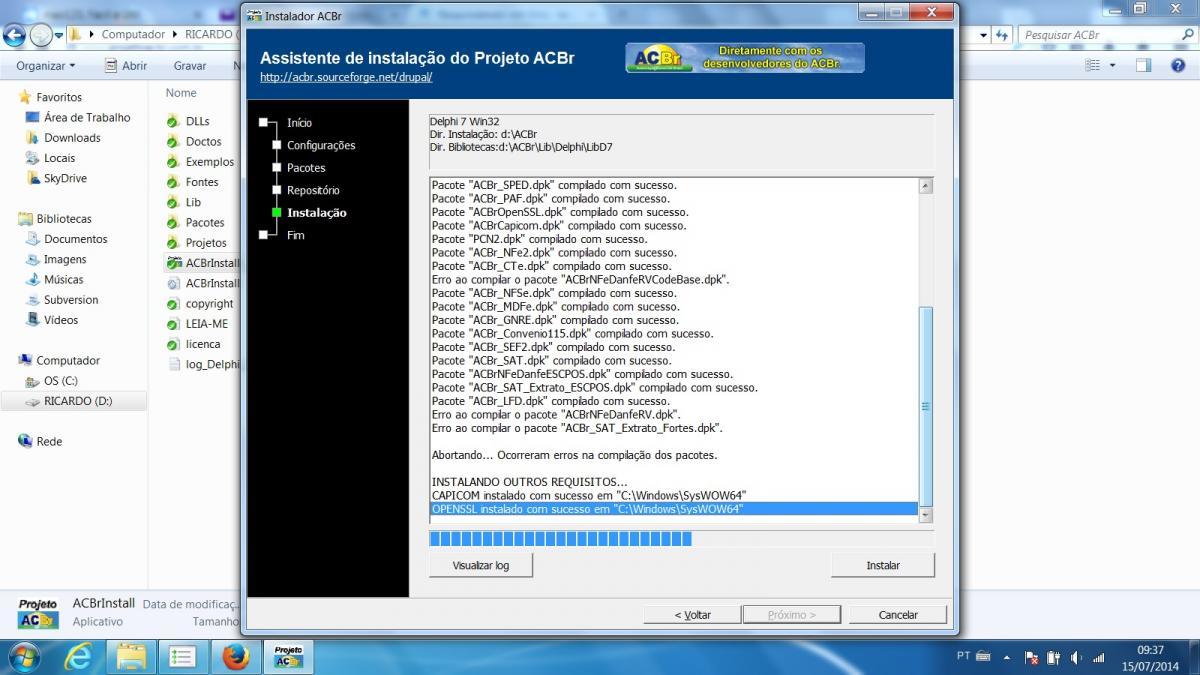Select Bibliotecas in the navigation pane

coord(64,218)
